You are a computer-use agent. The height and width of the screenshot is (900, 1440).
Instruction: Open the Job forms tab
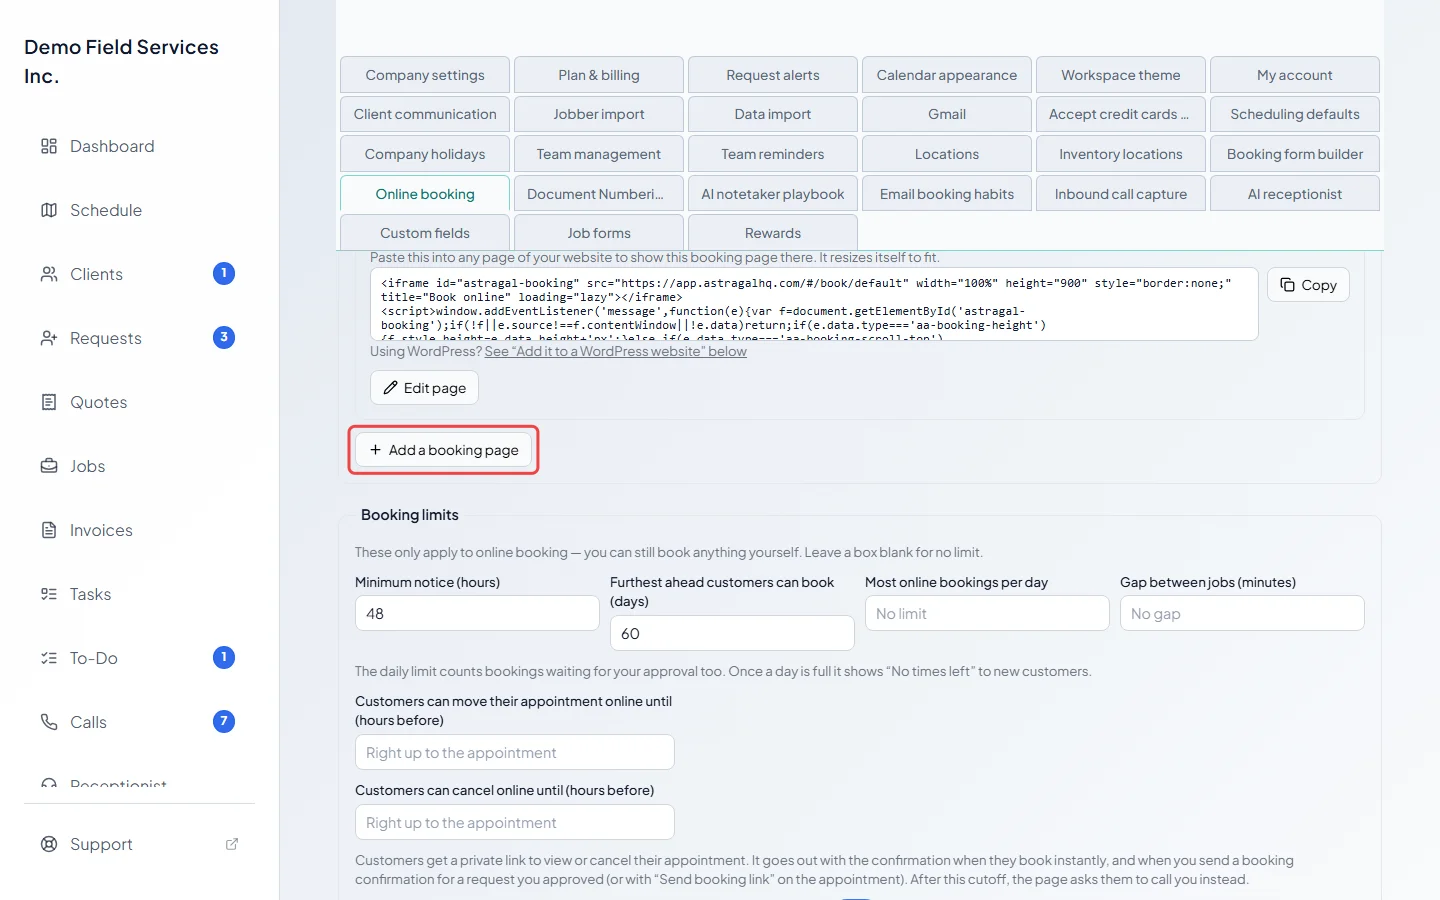click(599, 233)
